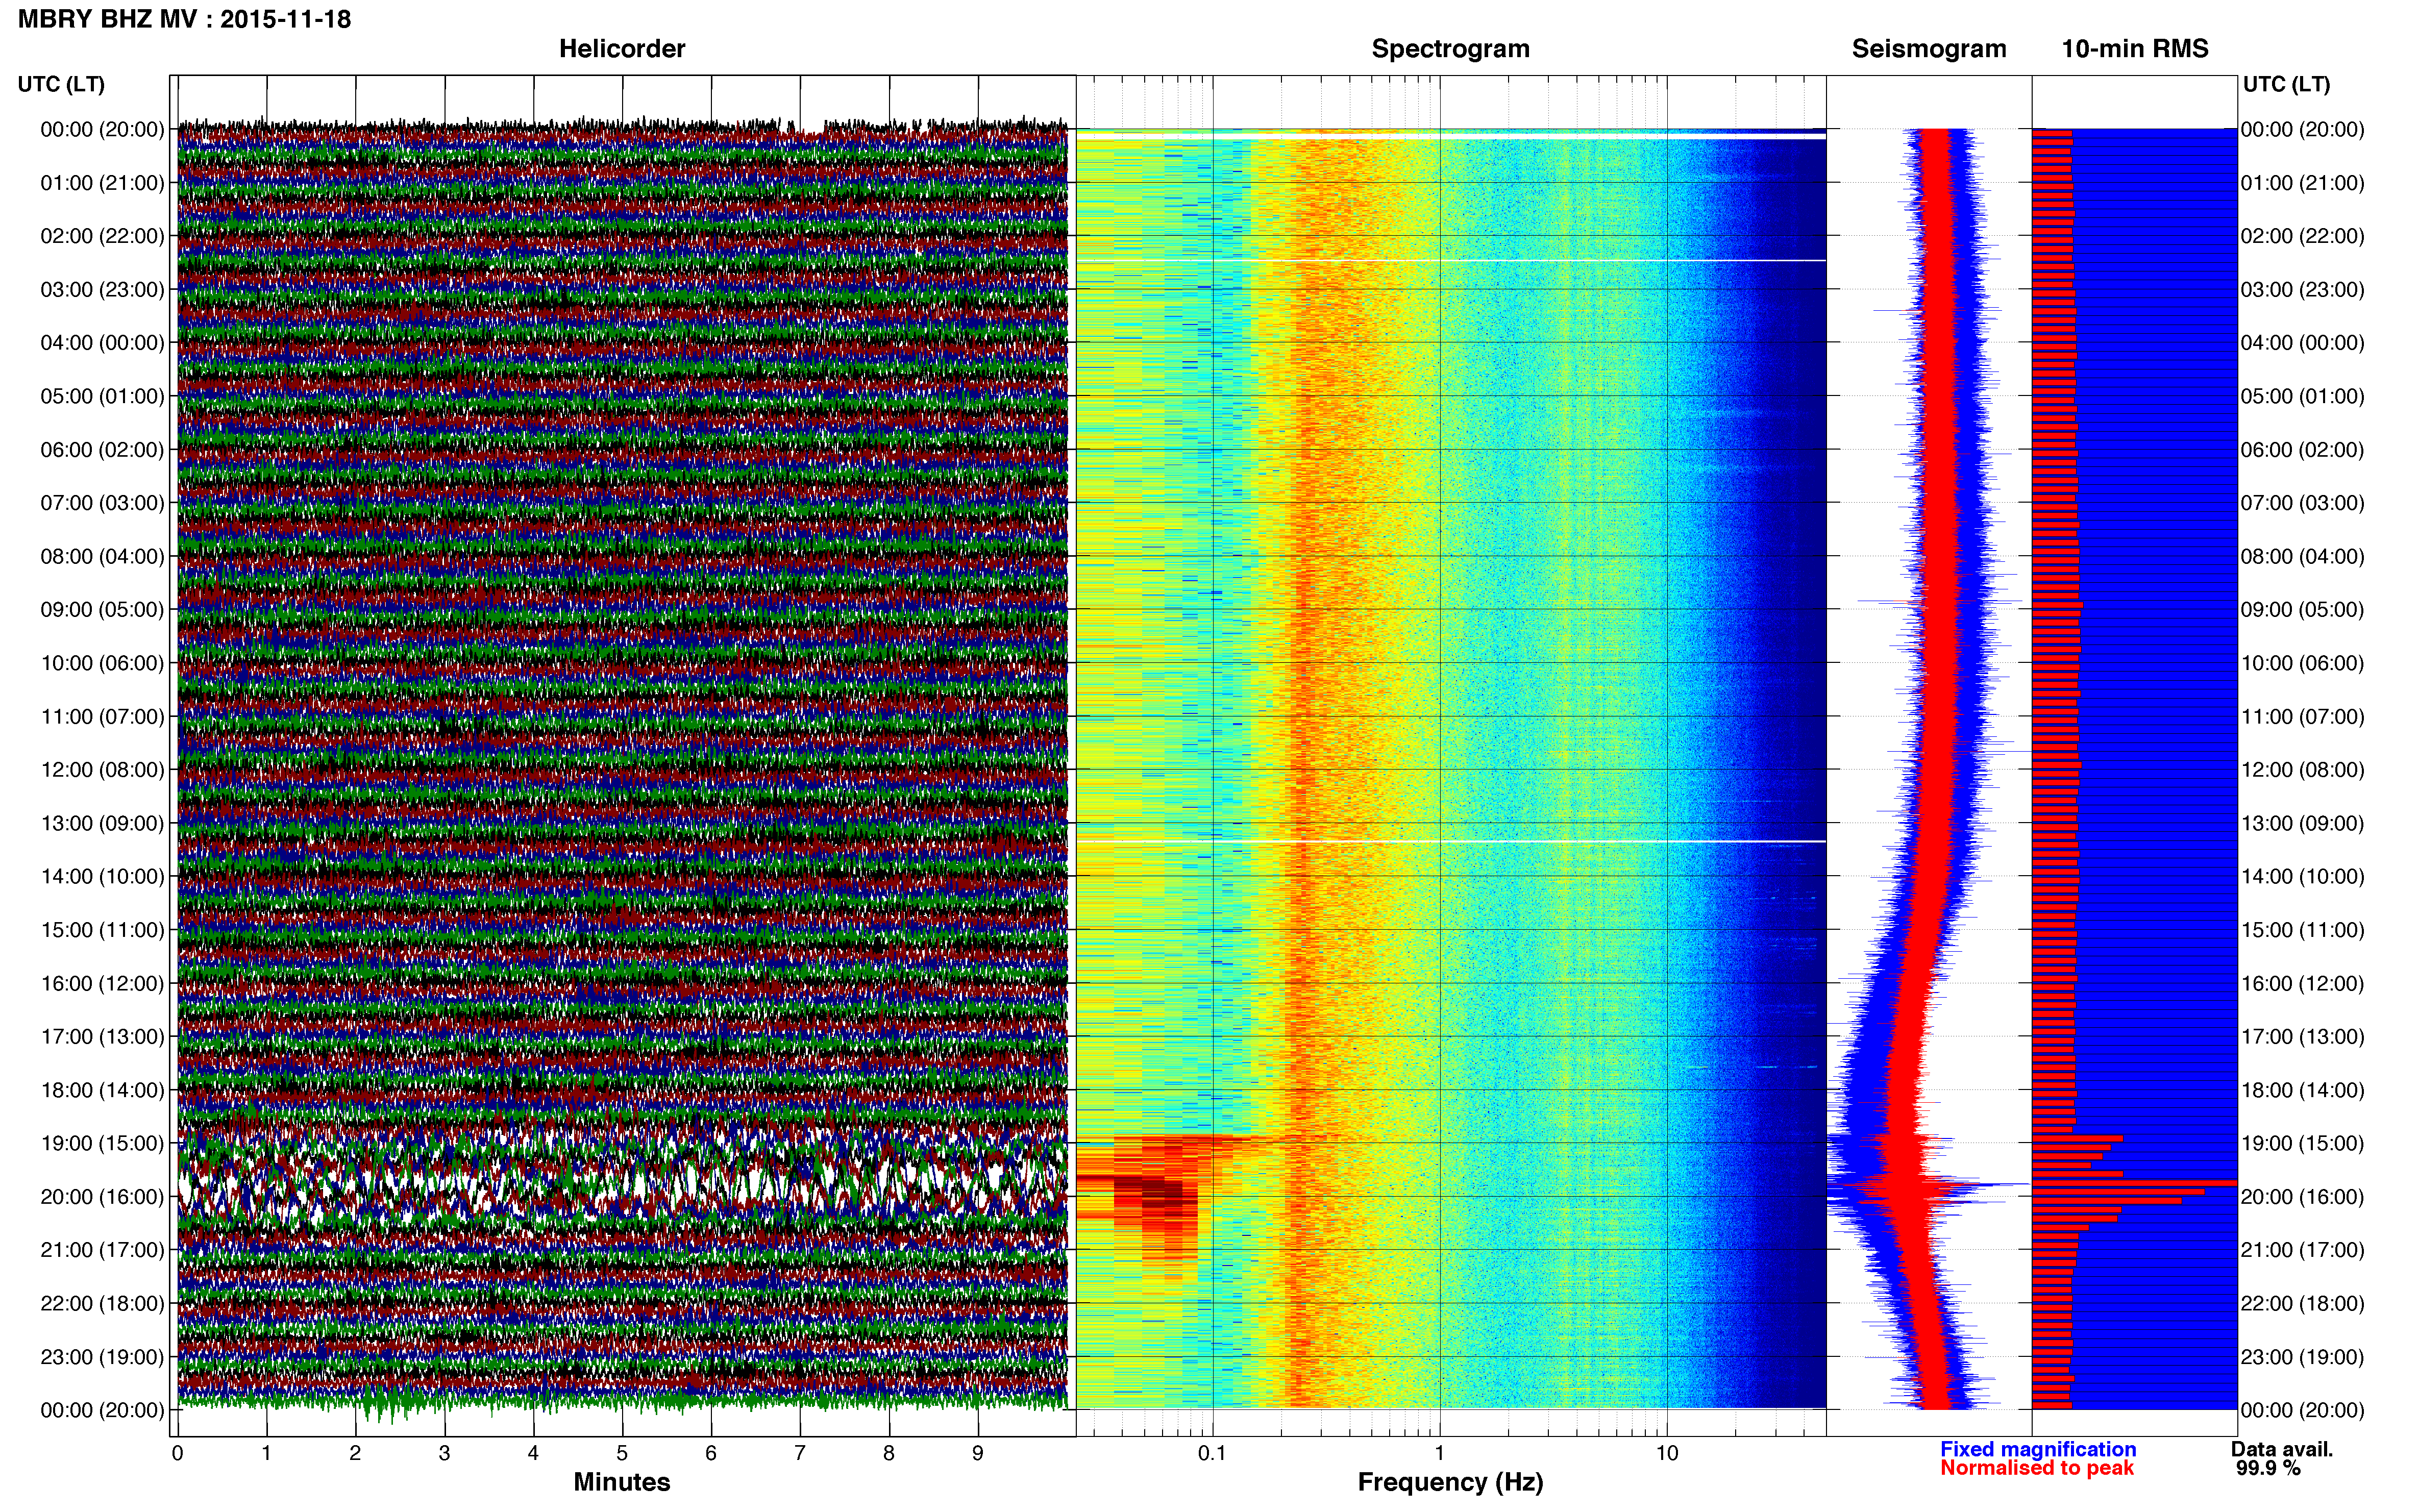
Task: Click 14:00 (10:00) label left of helicorder
Action: [102, 877]
